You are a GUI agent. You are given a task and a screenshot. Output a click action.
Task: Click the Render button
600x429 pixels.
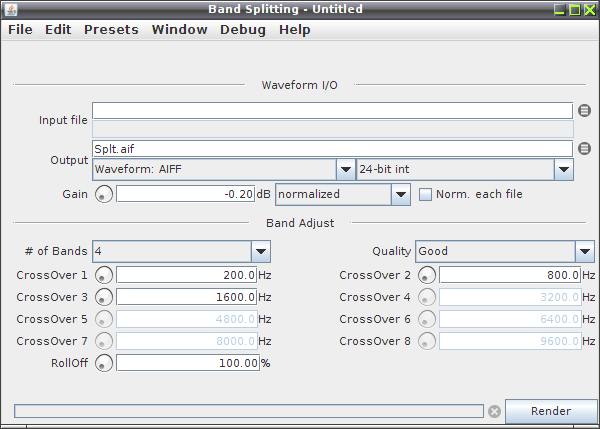(x=551, y=411)
